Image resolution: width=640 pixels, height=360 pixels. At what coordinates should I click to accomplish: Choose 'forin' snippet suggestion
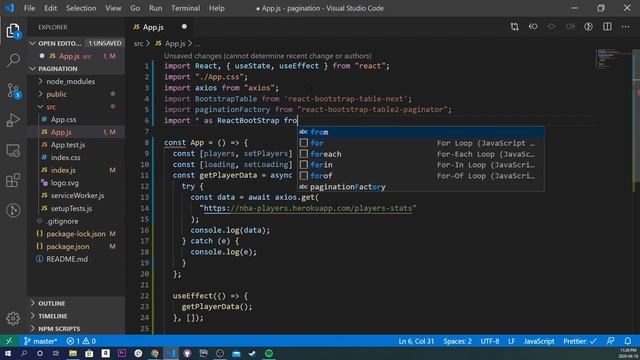[421, 165]
